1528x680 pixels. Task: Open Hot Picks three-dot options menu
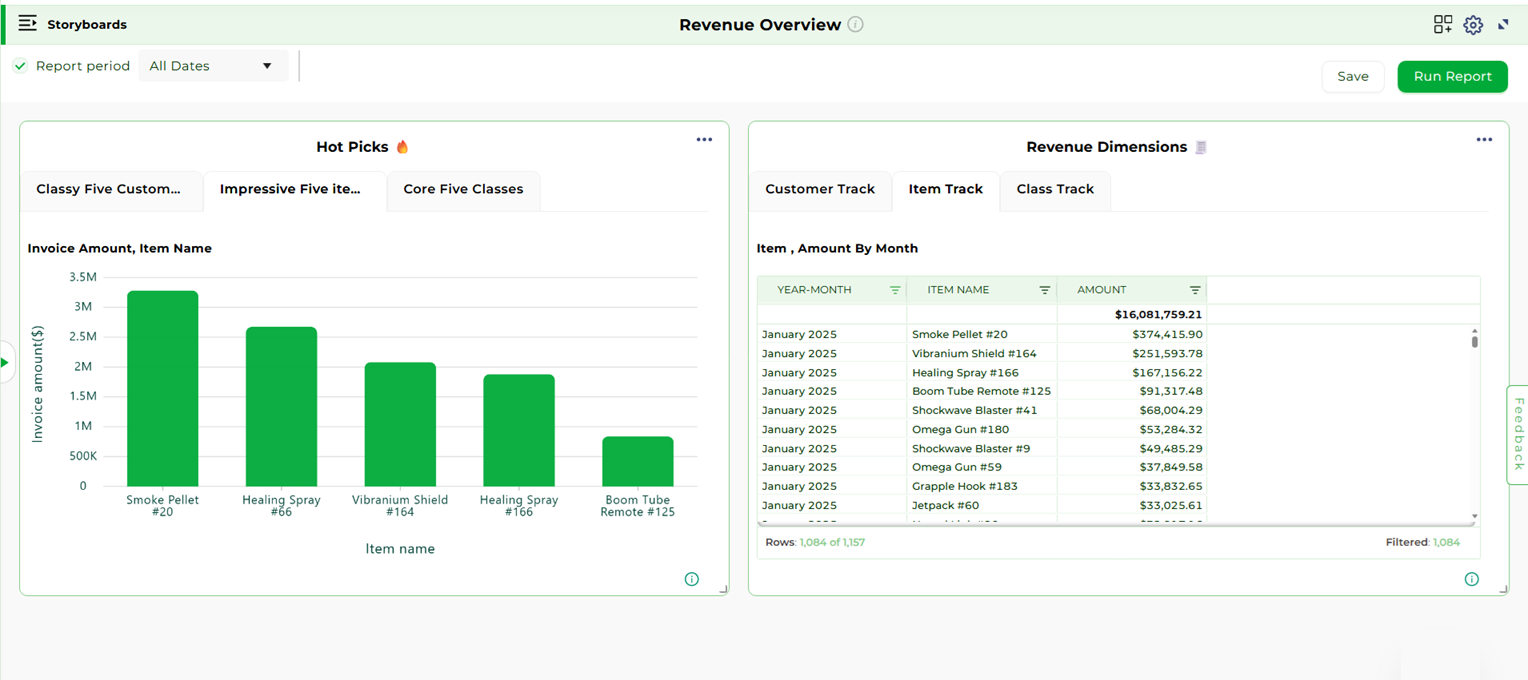[704, 140]
